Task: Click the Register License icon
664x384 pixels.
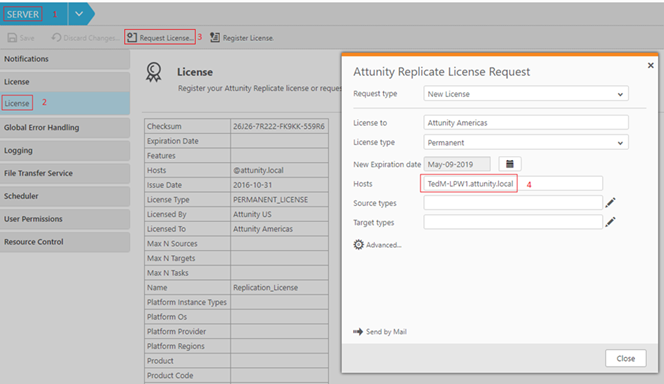Action: point(215,38)
